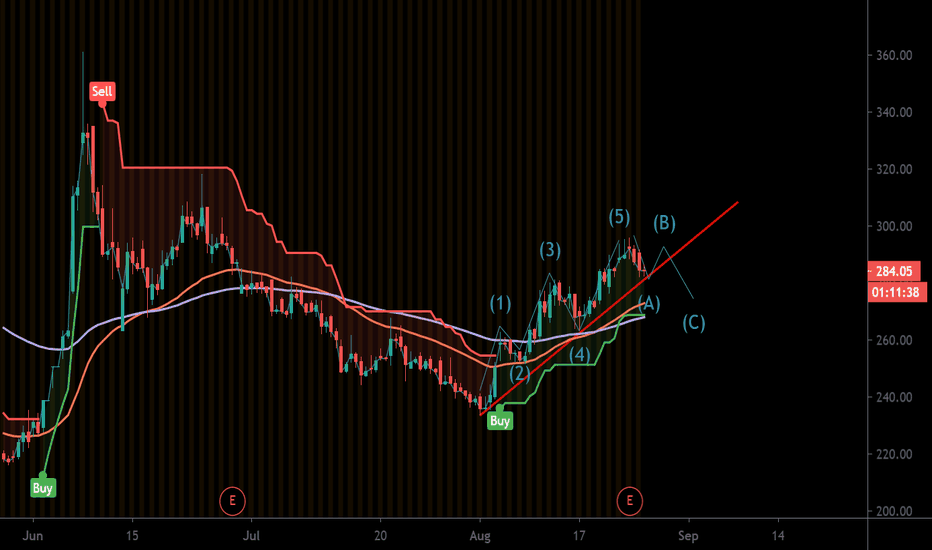Screen dimensions: 932x550
Task: Click the 220.00 price axis label
Action: pos(894,454)
